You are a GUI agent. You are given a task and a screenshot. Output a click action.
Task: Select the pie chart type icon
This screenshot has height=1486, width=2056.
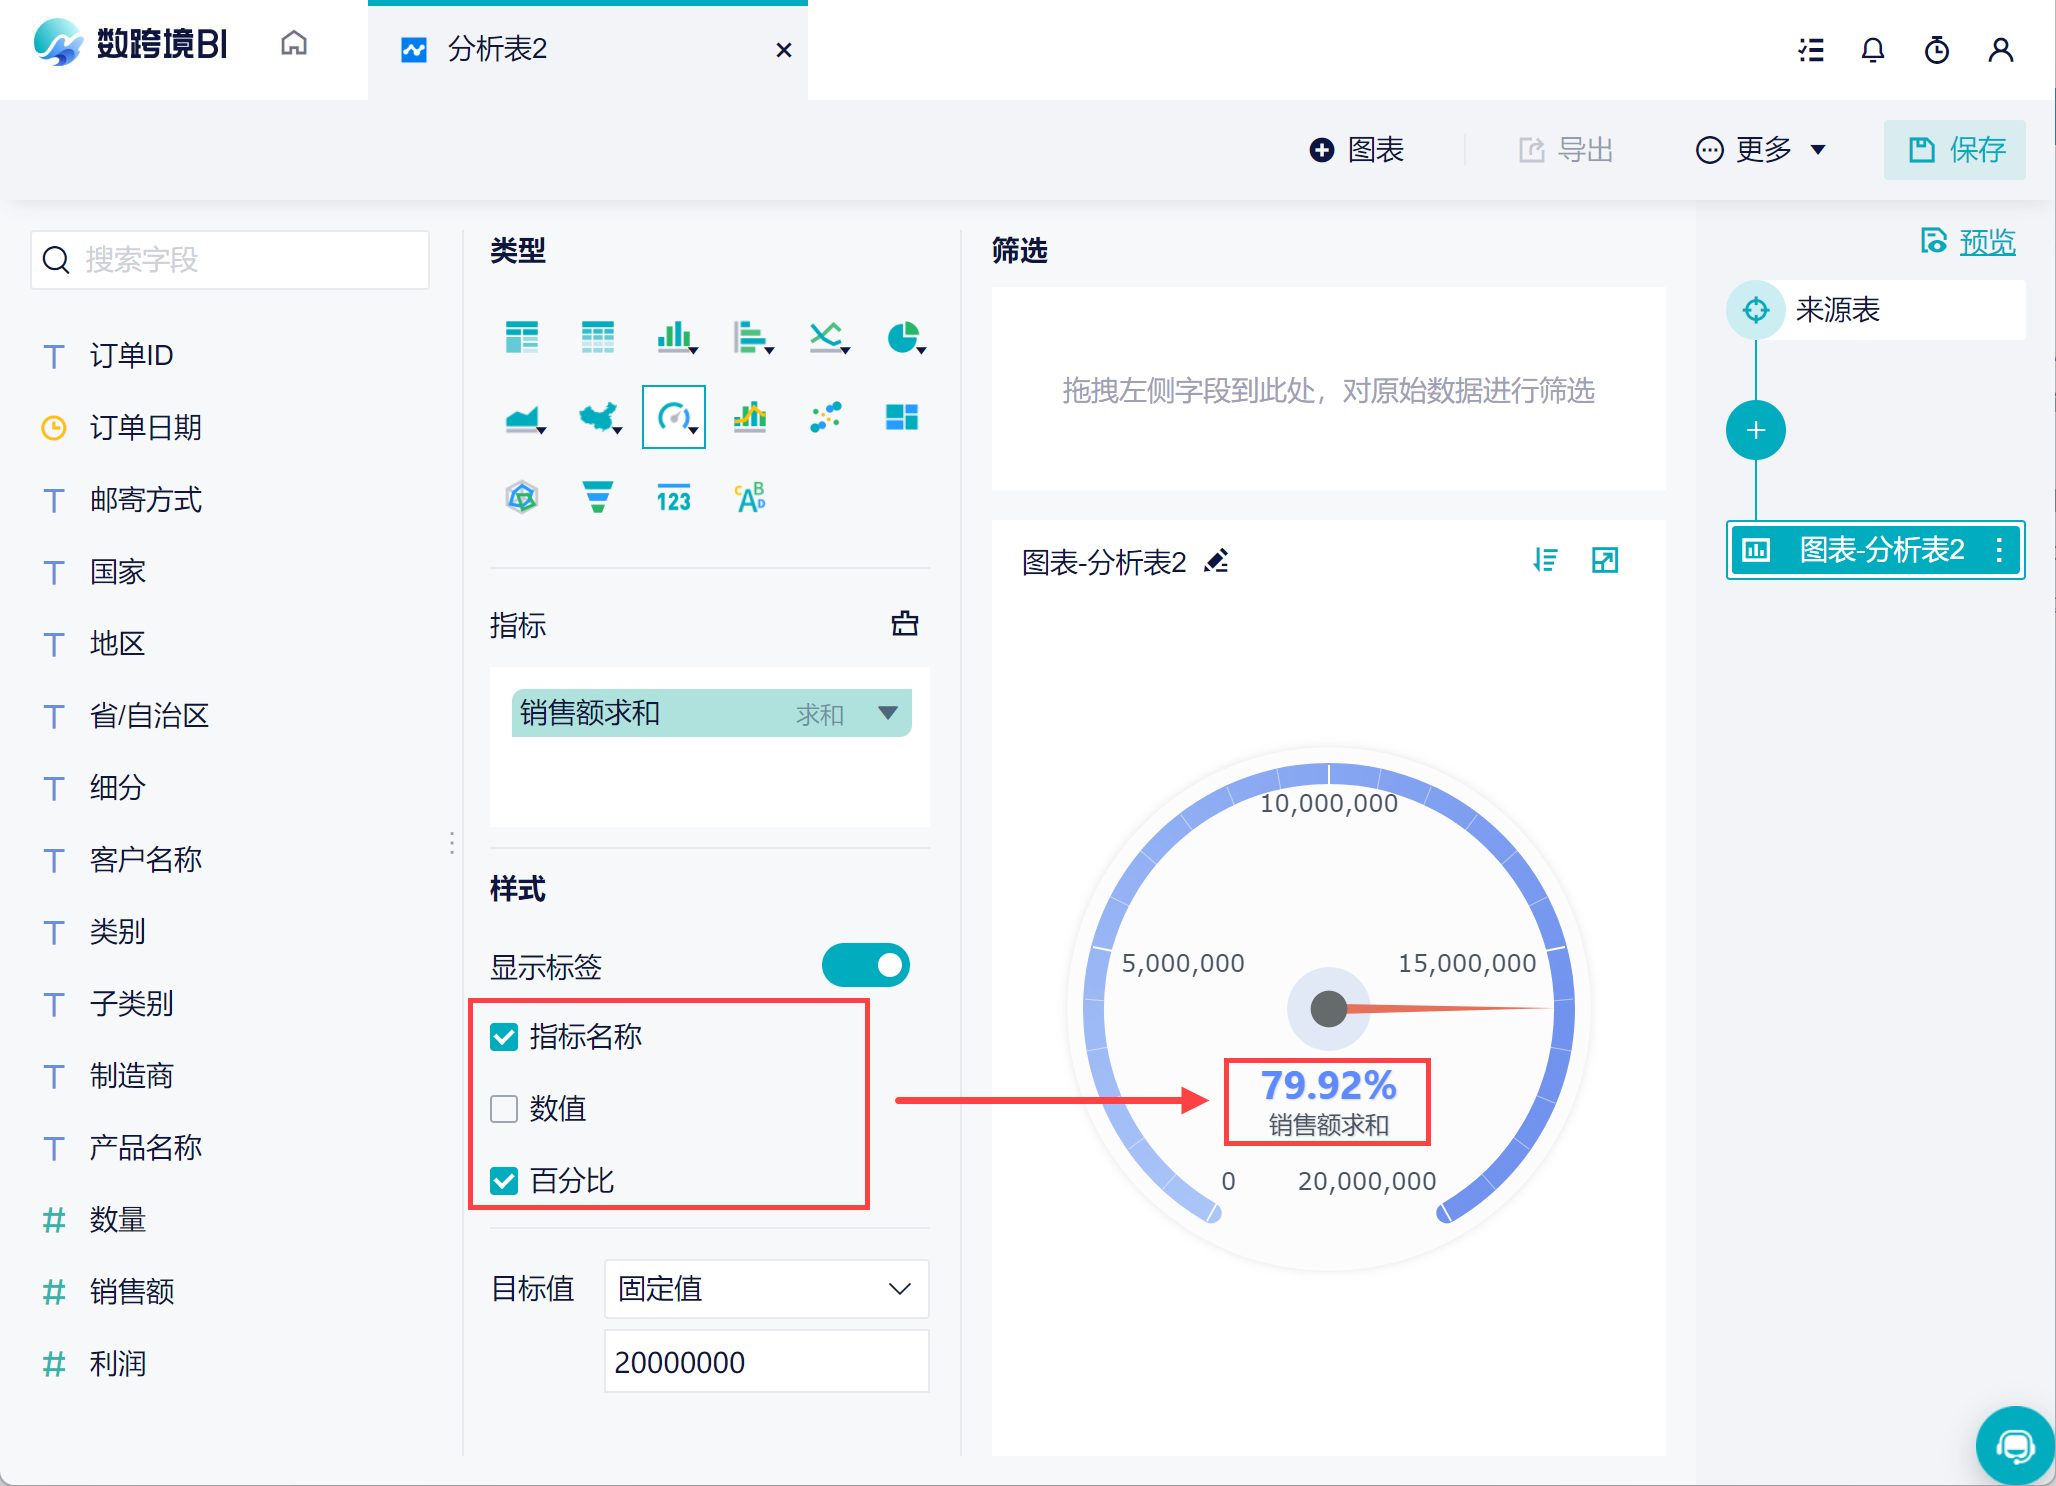[903, 337]
